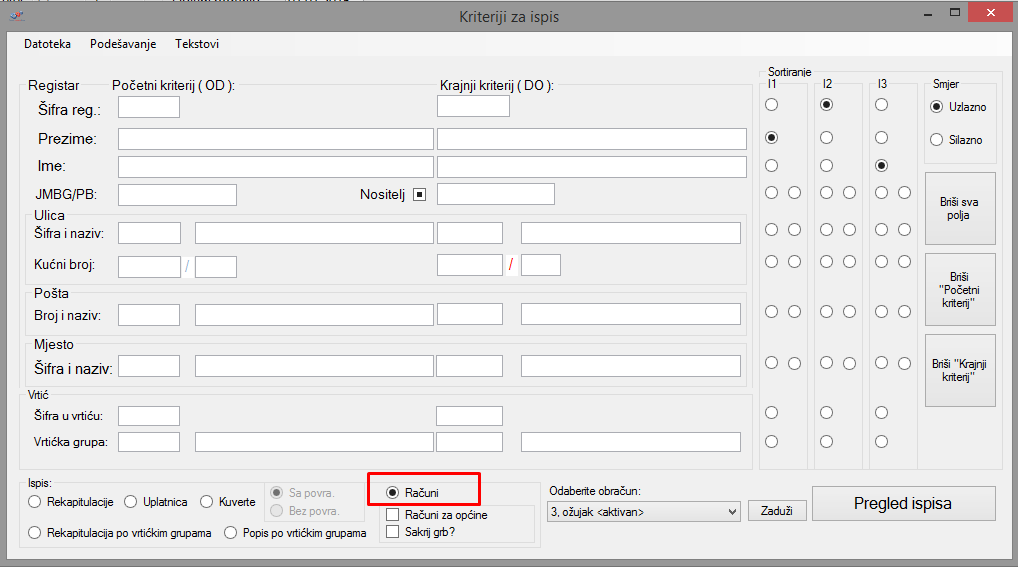Click the app icon in title bar

click(x=17, y=13)
